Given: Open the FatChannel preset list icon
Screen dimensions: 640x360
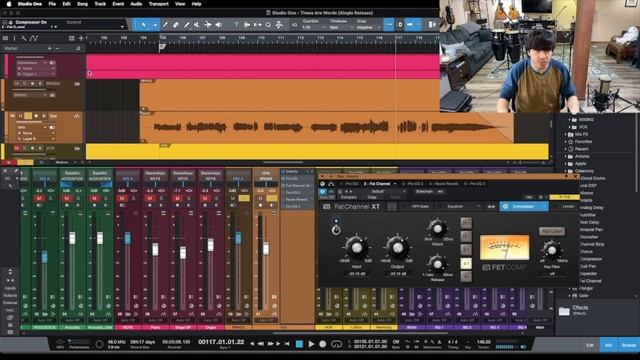Looking at the screenshot, I should pyautogui.click(x=391, y=207).
